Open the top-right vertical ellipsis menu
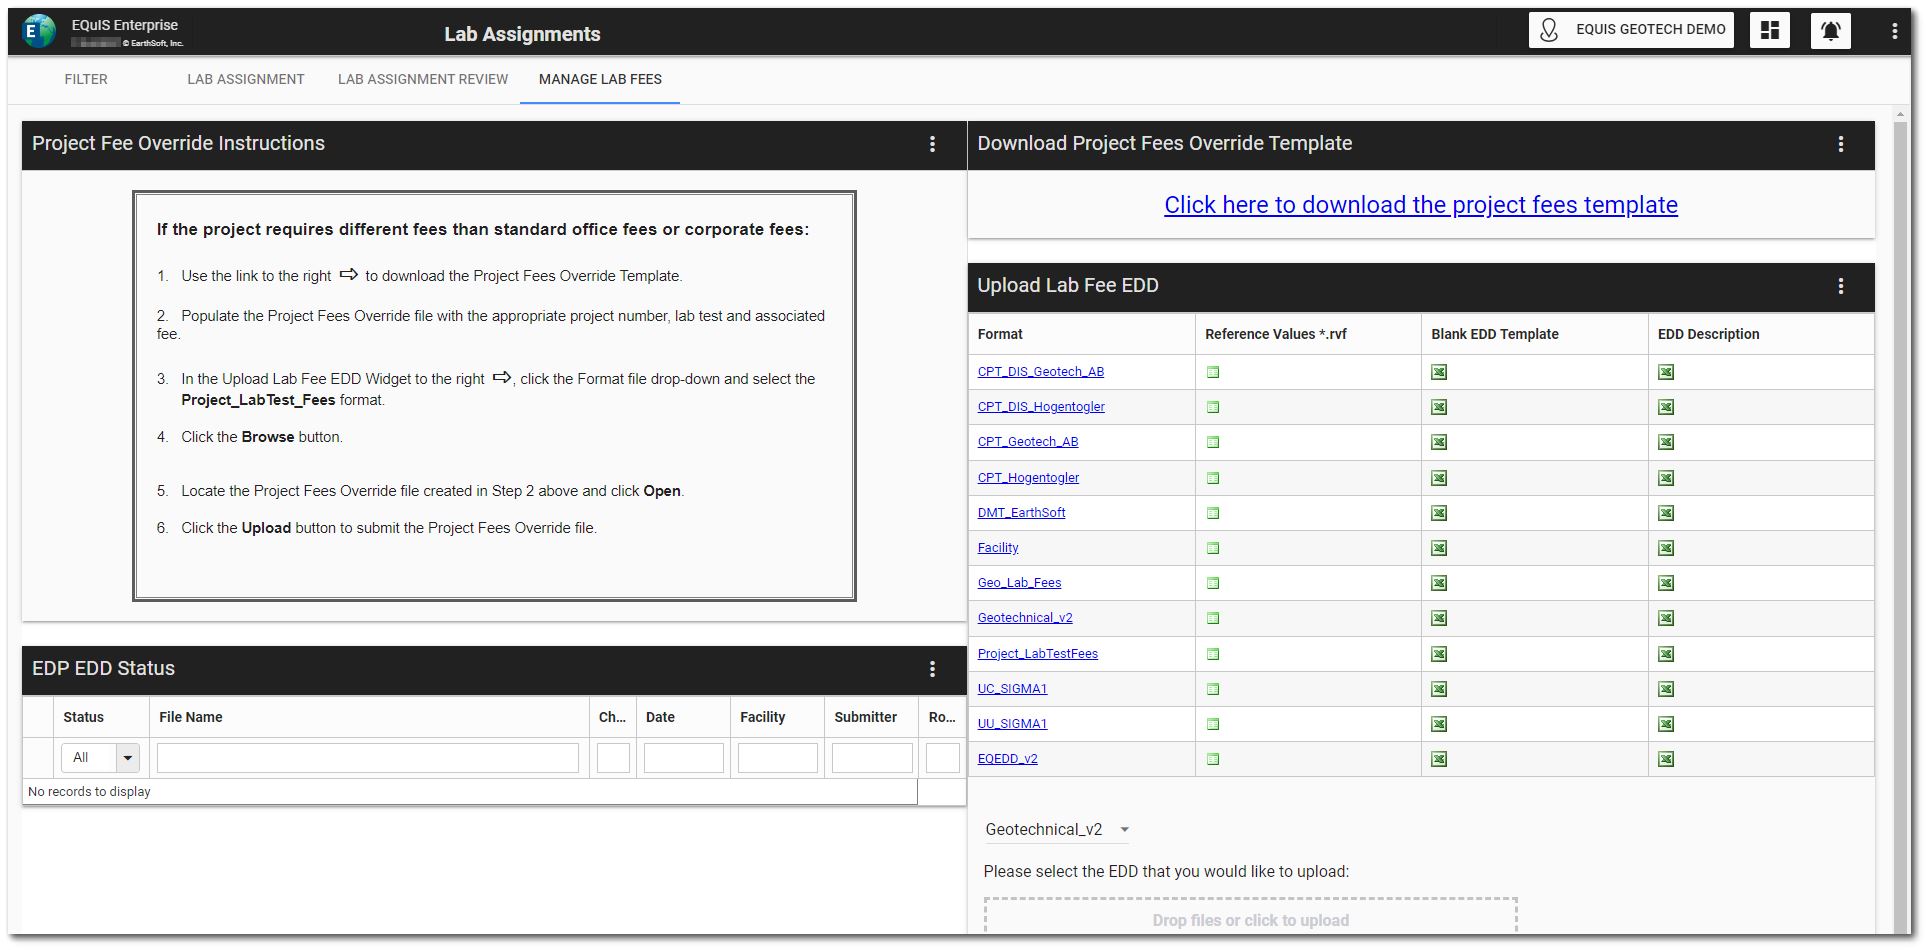The height and width of the screenshot is (950, 1927). [x=1894, y=31]
